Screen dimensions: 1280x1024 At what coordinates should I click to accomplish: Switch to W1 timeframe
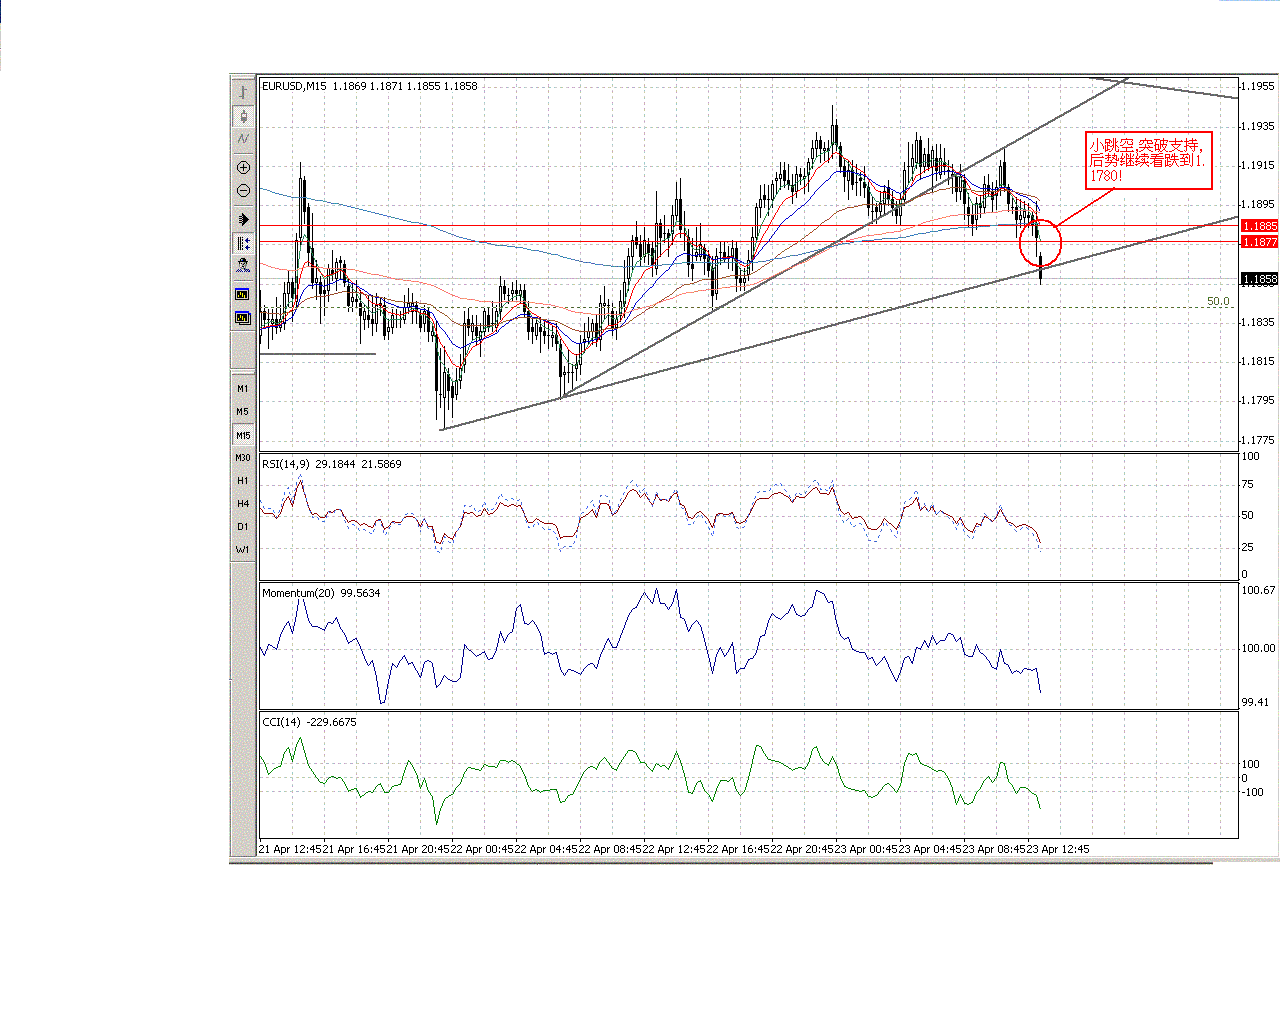pos(243,549)
